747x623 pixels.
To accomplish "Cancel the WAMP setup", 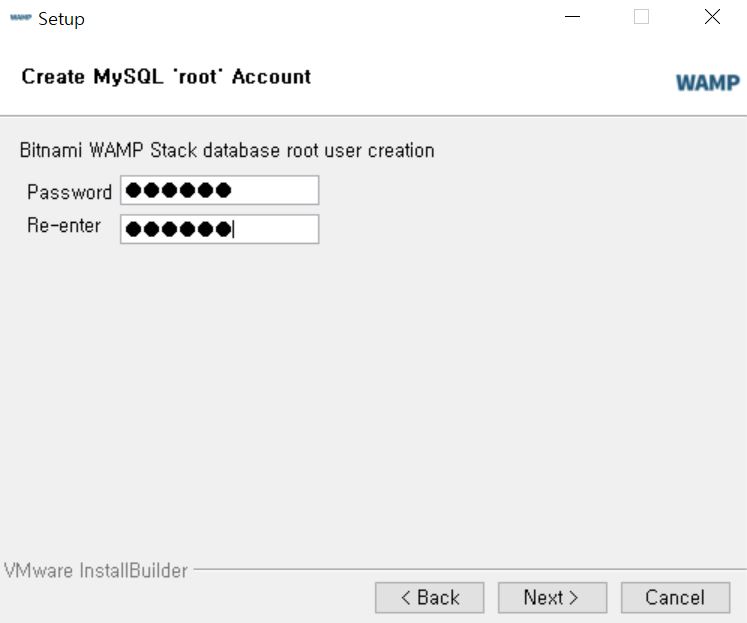I will coord(675,597).
